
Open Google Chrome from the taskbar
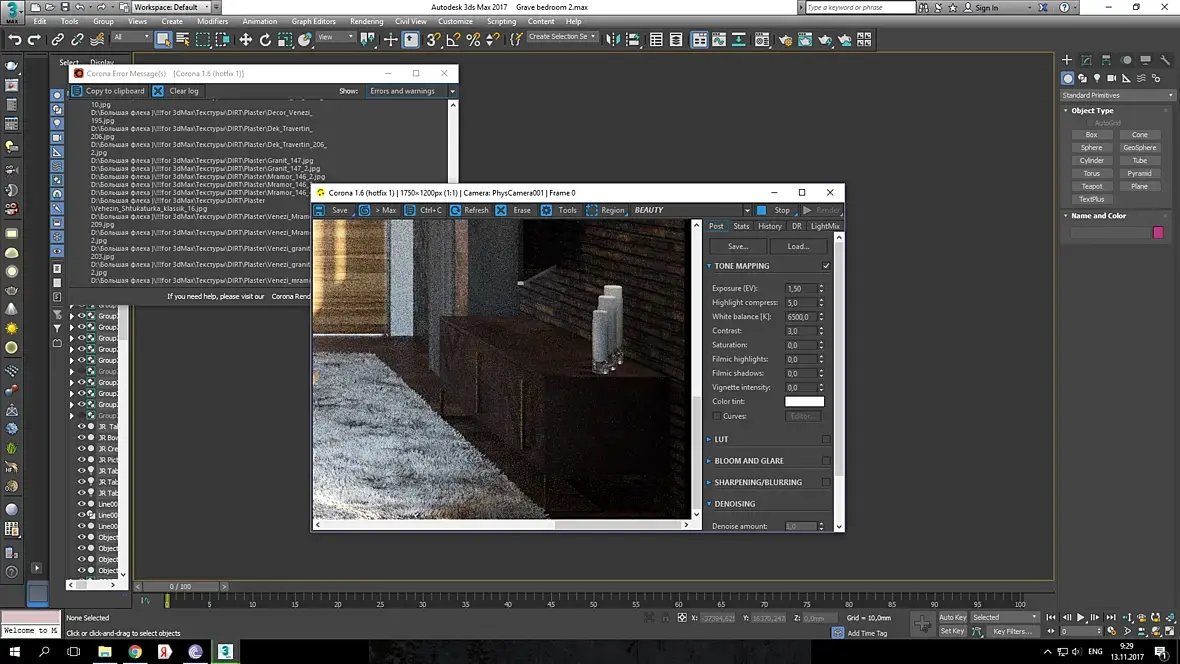(x=135, y=651)
